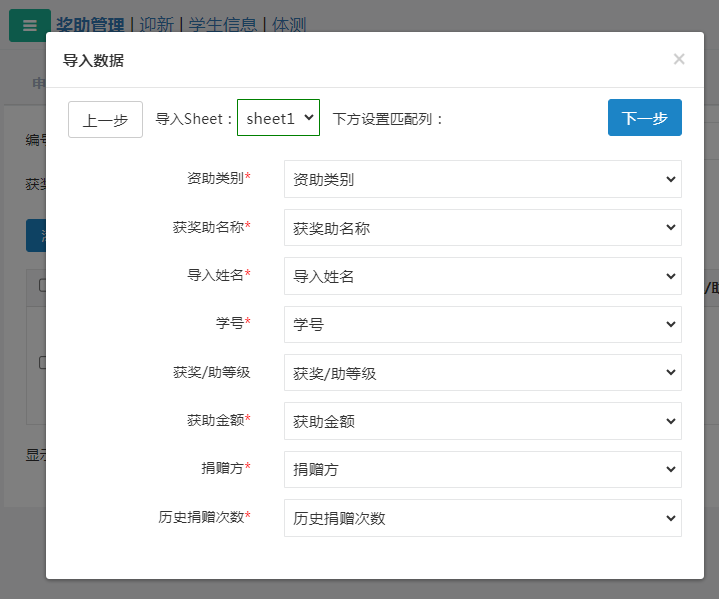The height and width of the screenshot is (599, 719).
Task: Toggle the table header checkbox behind dialog
Action: 42,285
